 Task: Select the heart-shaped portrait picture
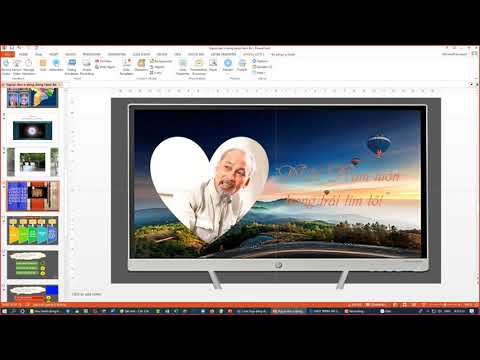[209, 189]
